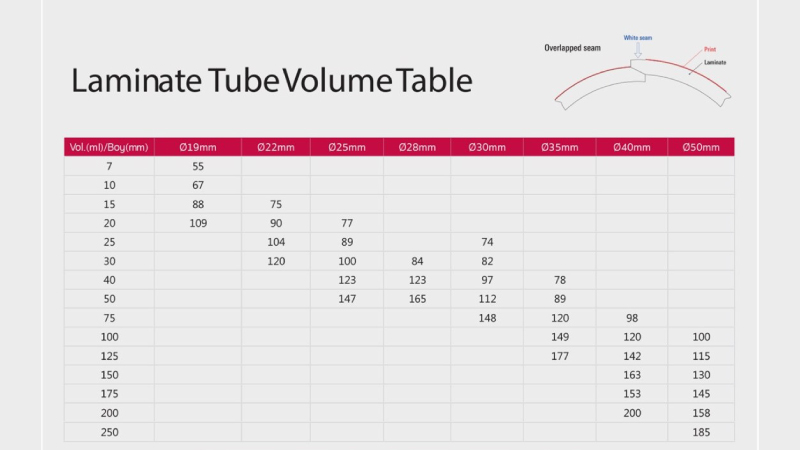This screenshot has height=450, width=800.
Task: Click the curved seam cross-section drawing
Action: click(643, 84)
